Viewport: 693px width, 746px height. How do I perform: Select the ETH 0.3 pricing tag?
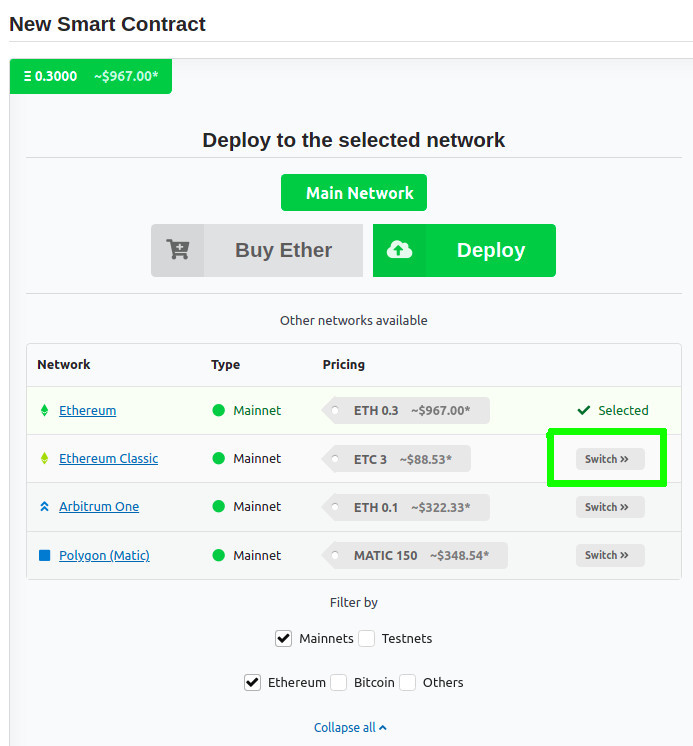point(406,410)
